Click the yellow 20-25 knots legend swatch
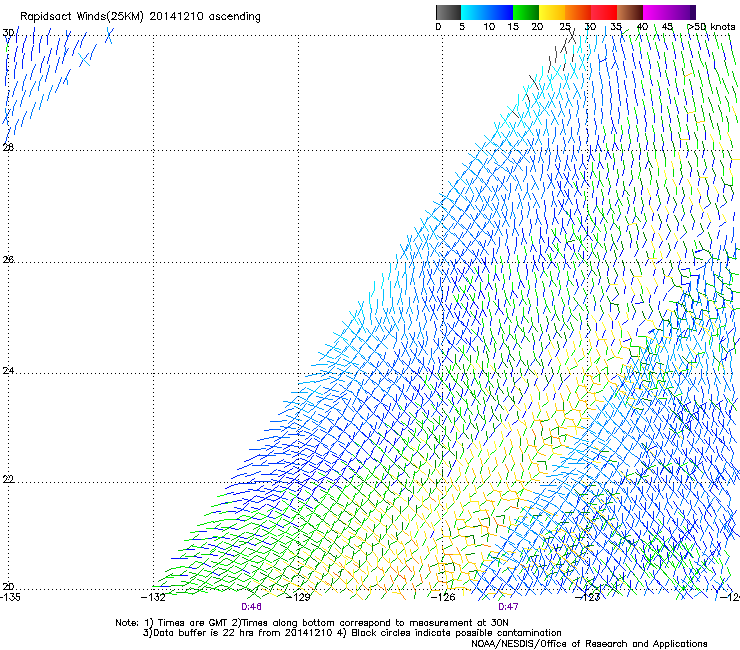Screen dimensions: 740x650 click(x=552, y=12)
